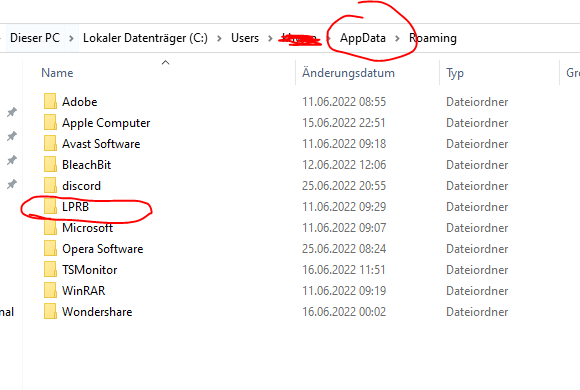
Task: Click the Avast Software folder icon
Action: point(50,144)
